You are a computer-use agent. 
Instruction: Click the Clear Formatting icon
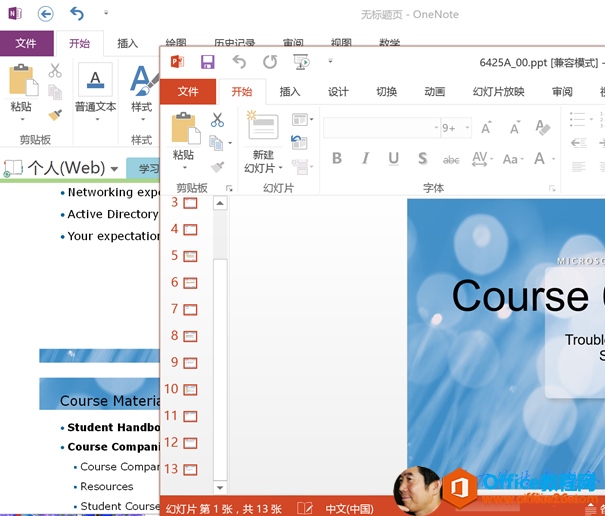coord(542,127)
